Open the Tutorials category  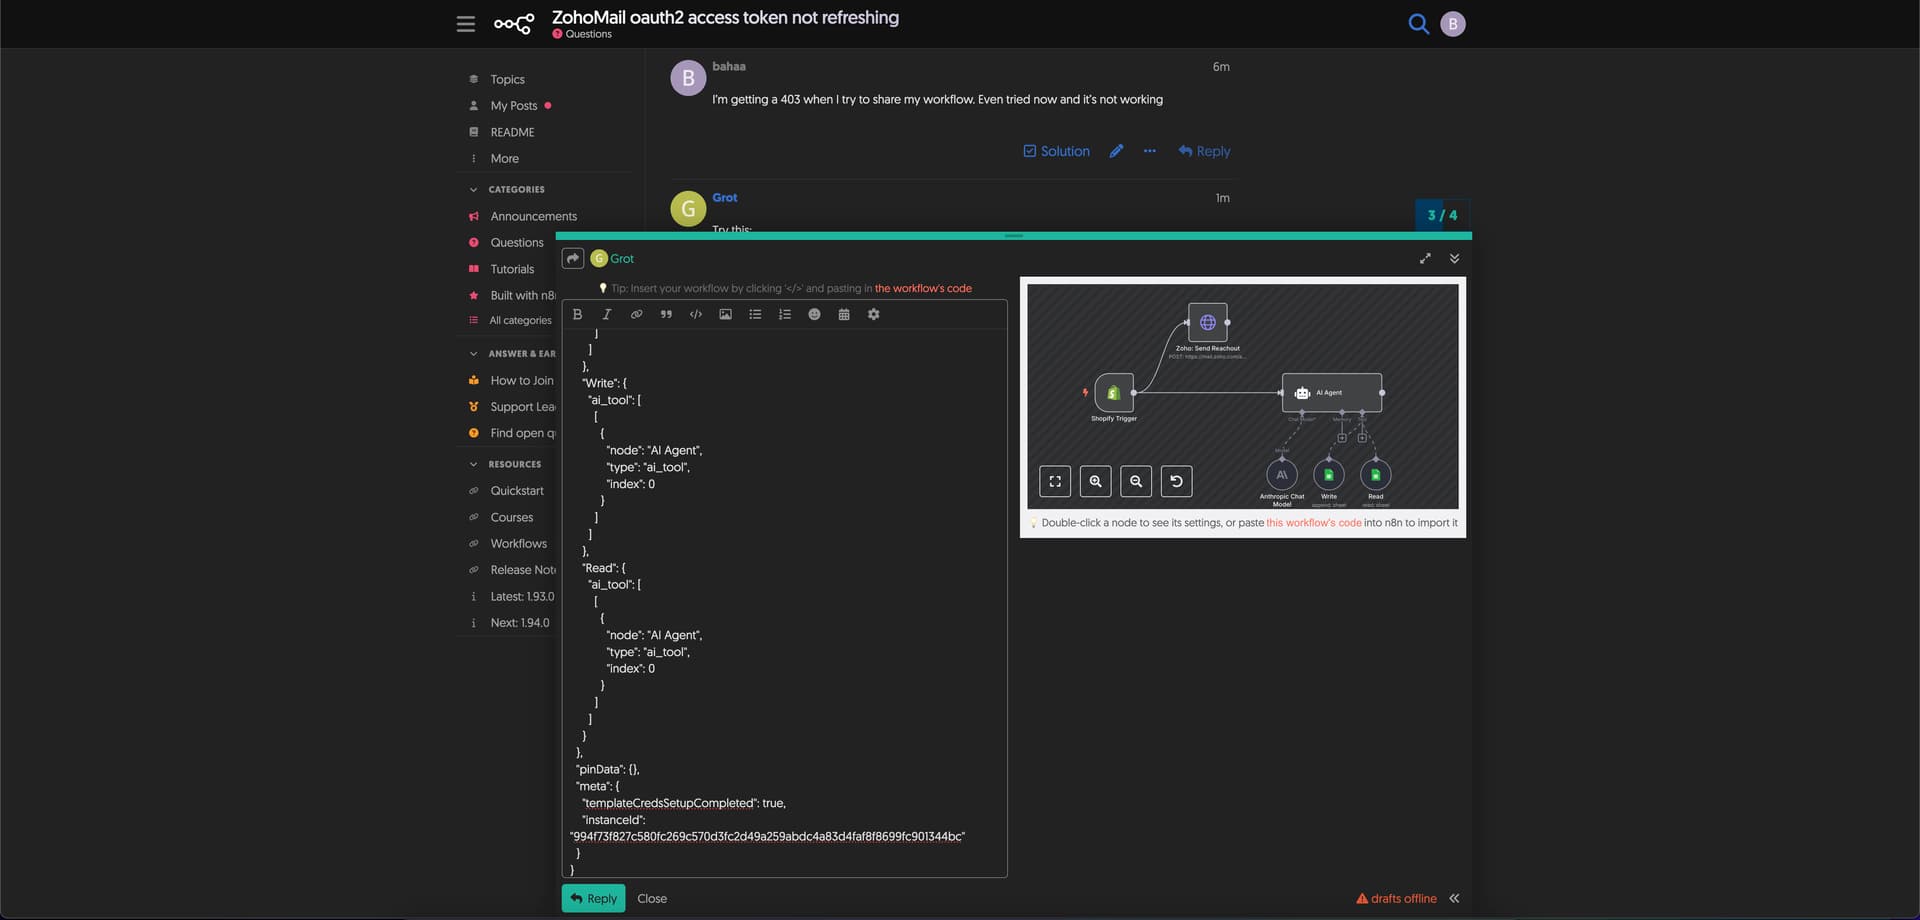[x=512, y=269]
